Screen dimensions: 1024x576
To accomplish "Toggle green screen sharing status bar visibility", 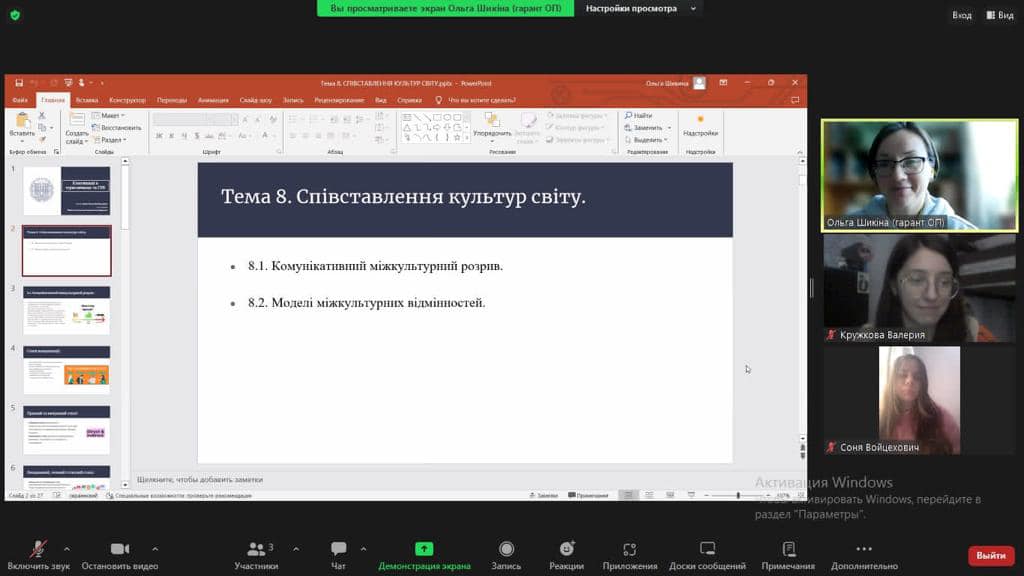I will [448, 8].
